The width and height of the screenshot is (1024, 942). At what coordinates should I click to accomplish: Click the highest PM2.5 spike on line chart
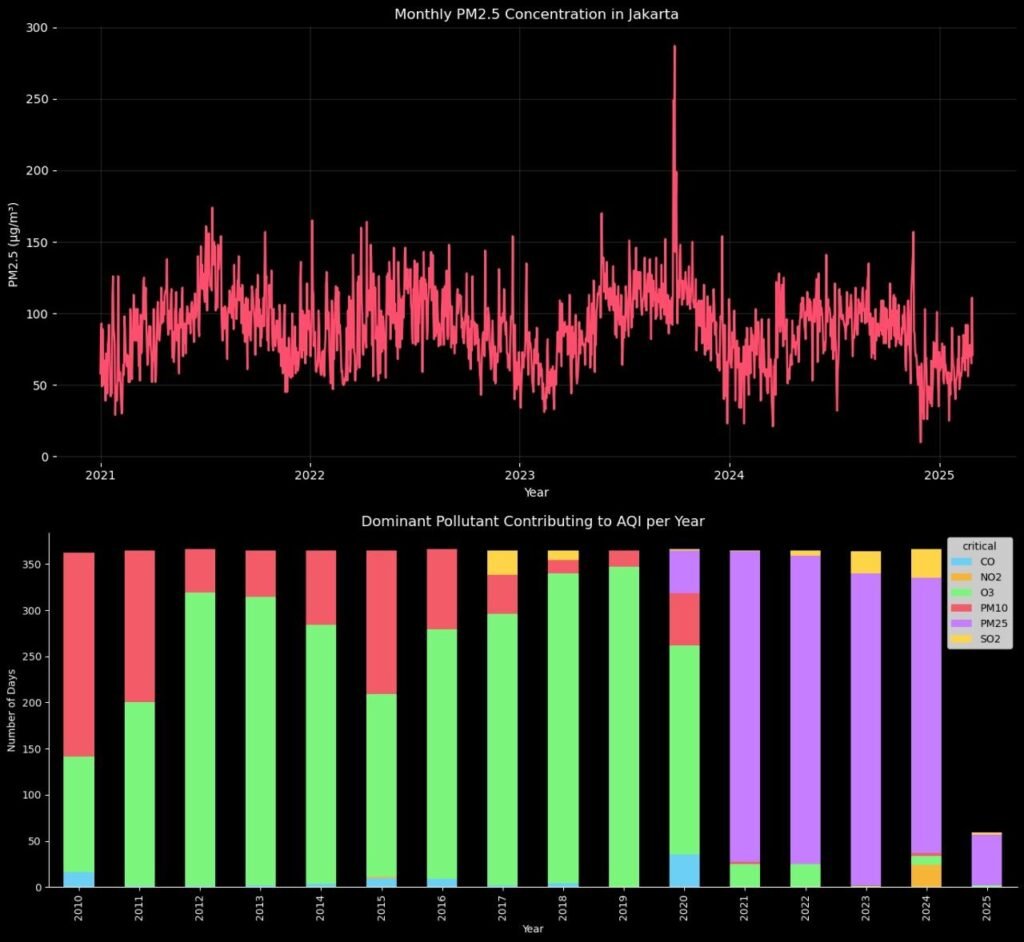(x=674, y=48)
